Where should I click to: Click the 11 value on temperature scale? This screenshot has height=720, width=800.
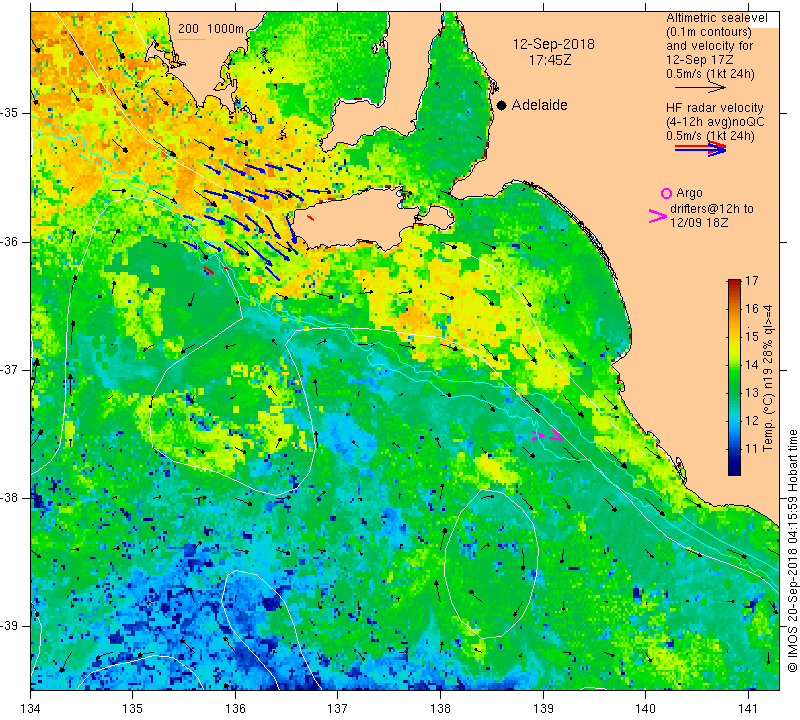[x=752, y=449]
